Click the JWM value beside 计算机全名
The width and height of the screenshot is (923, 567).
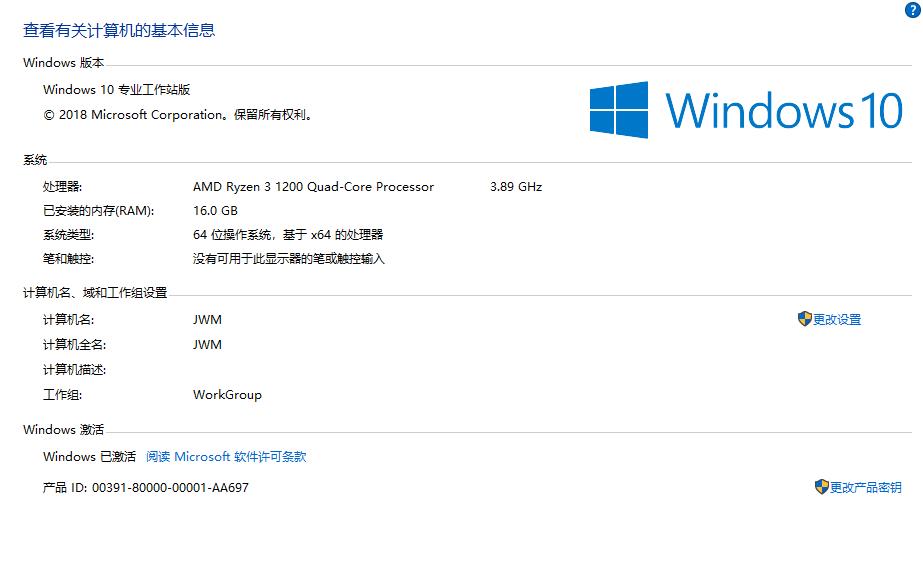pyautogui.click(x=207, y=345)
